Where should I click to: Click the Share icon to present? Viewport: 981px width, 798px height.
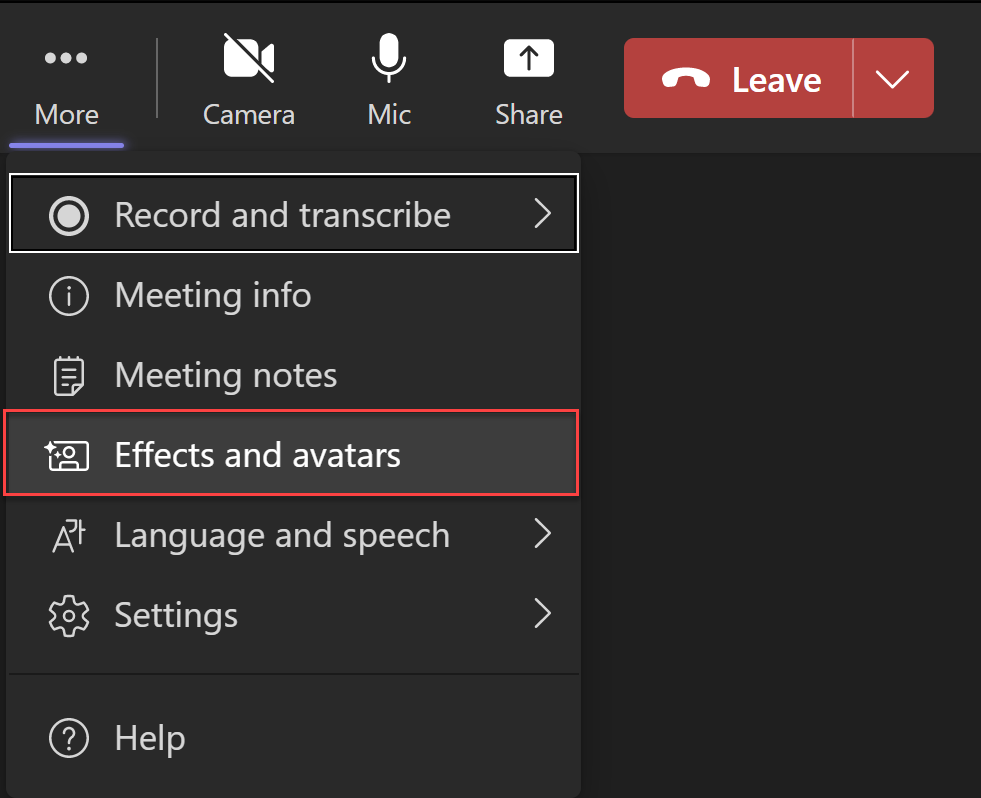click(x=528, y=57)
